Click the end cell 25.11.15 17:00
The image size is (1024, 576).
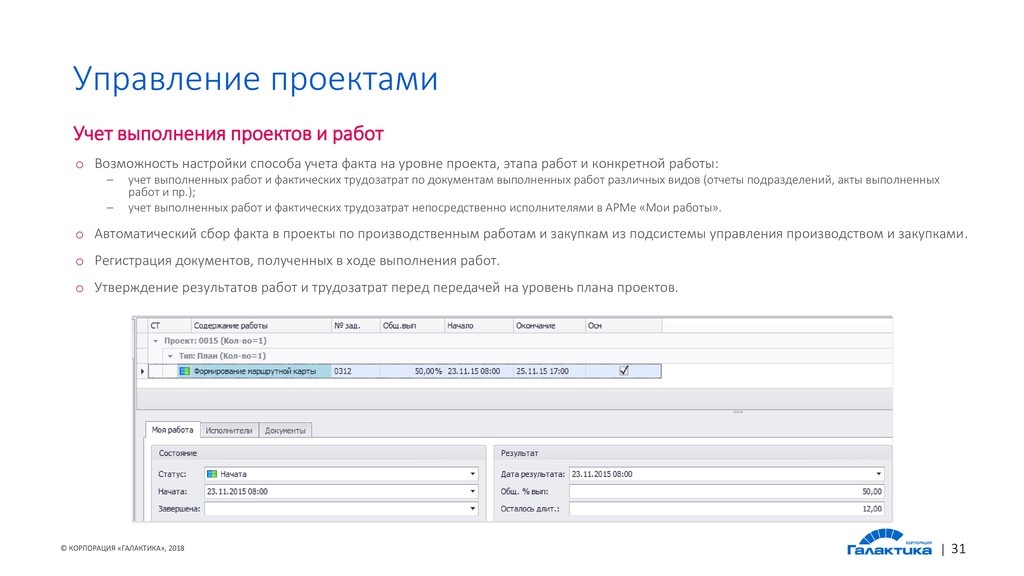click(549, 371)
